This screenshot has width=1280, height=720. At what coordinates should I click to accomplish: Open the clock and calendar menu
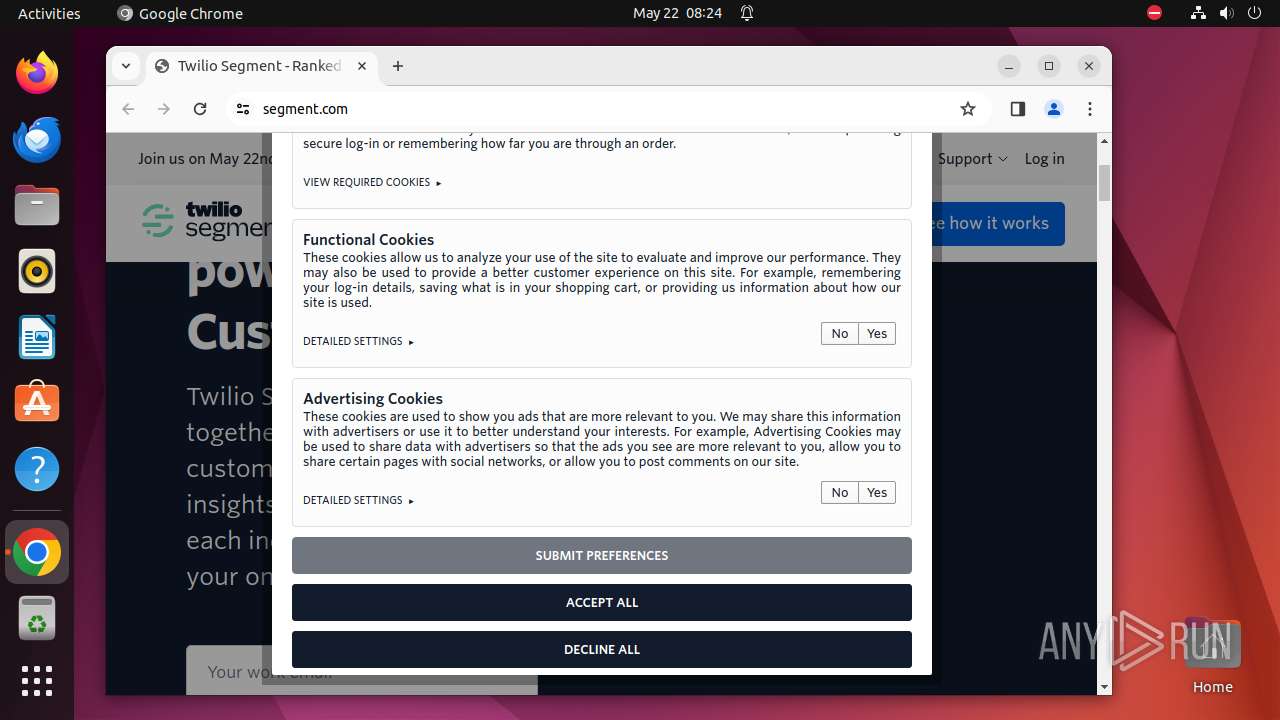tap(677, 13)
